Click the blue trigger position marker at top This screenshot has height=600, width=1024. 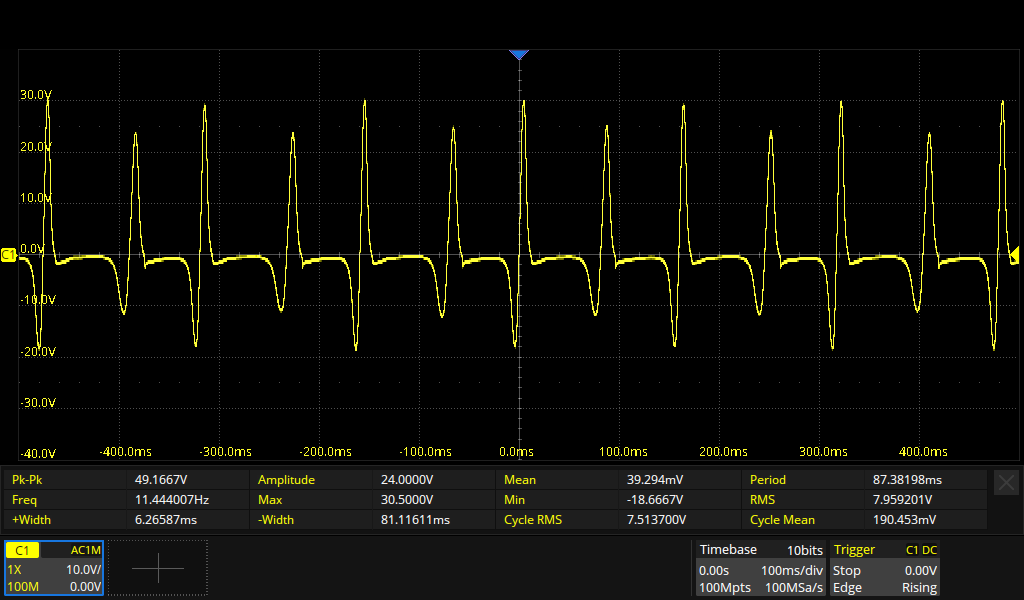[x=518, y=55]
